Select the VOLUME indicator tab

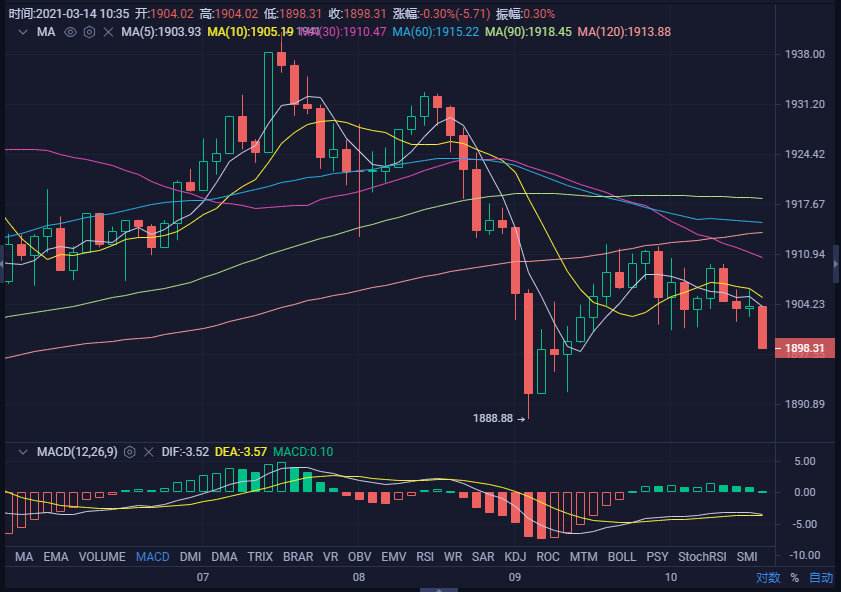(102, 557)
